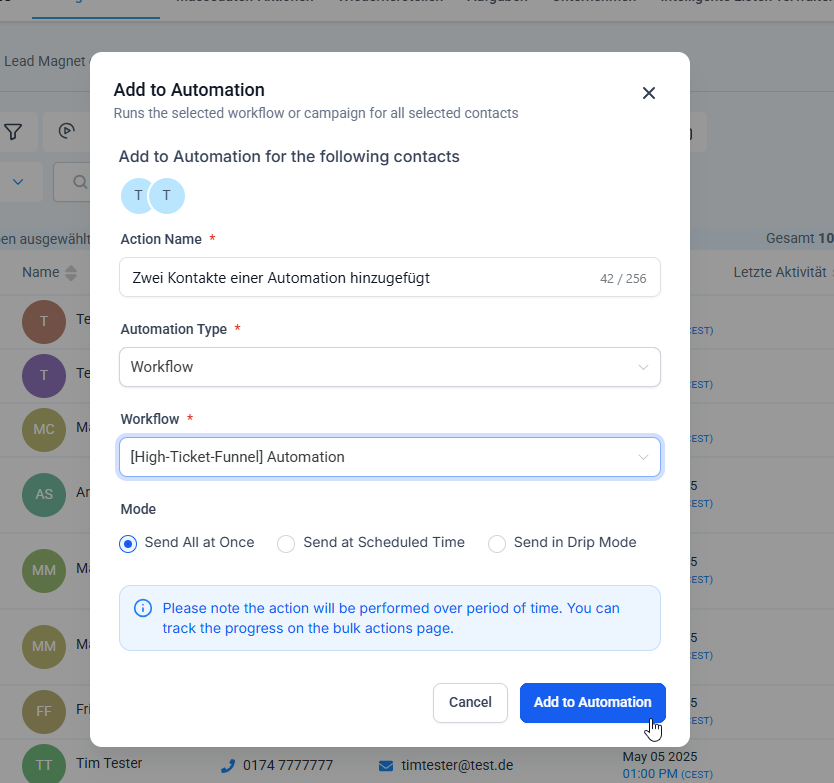Close the Add to Automation dialog

click(649, 93)
